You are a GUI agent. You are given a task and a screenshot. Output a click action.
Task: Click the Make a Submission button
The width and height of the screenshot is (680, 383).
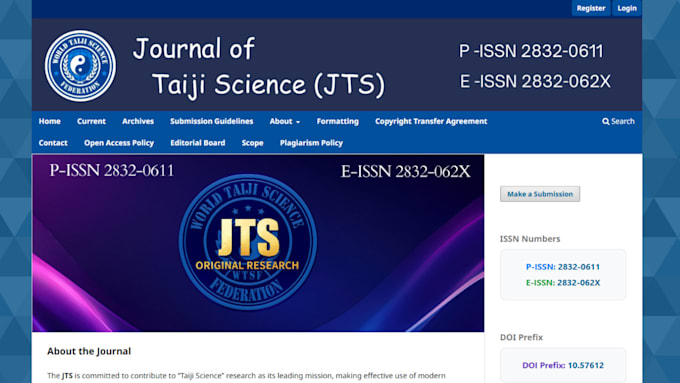click(540, 194)
